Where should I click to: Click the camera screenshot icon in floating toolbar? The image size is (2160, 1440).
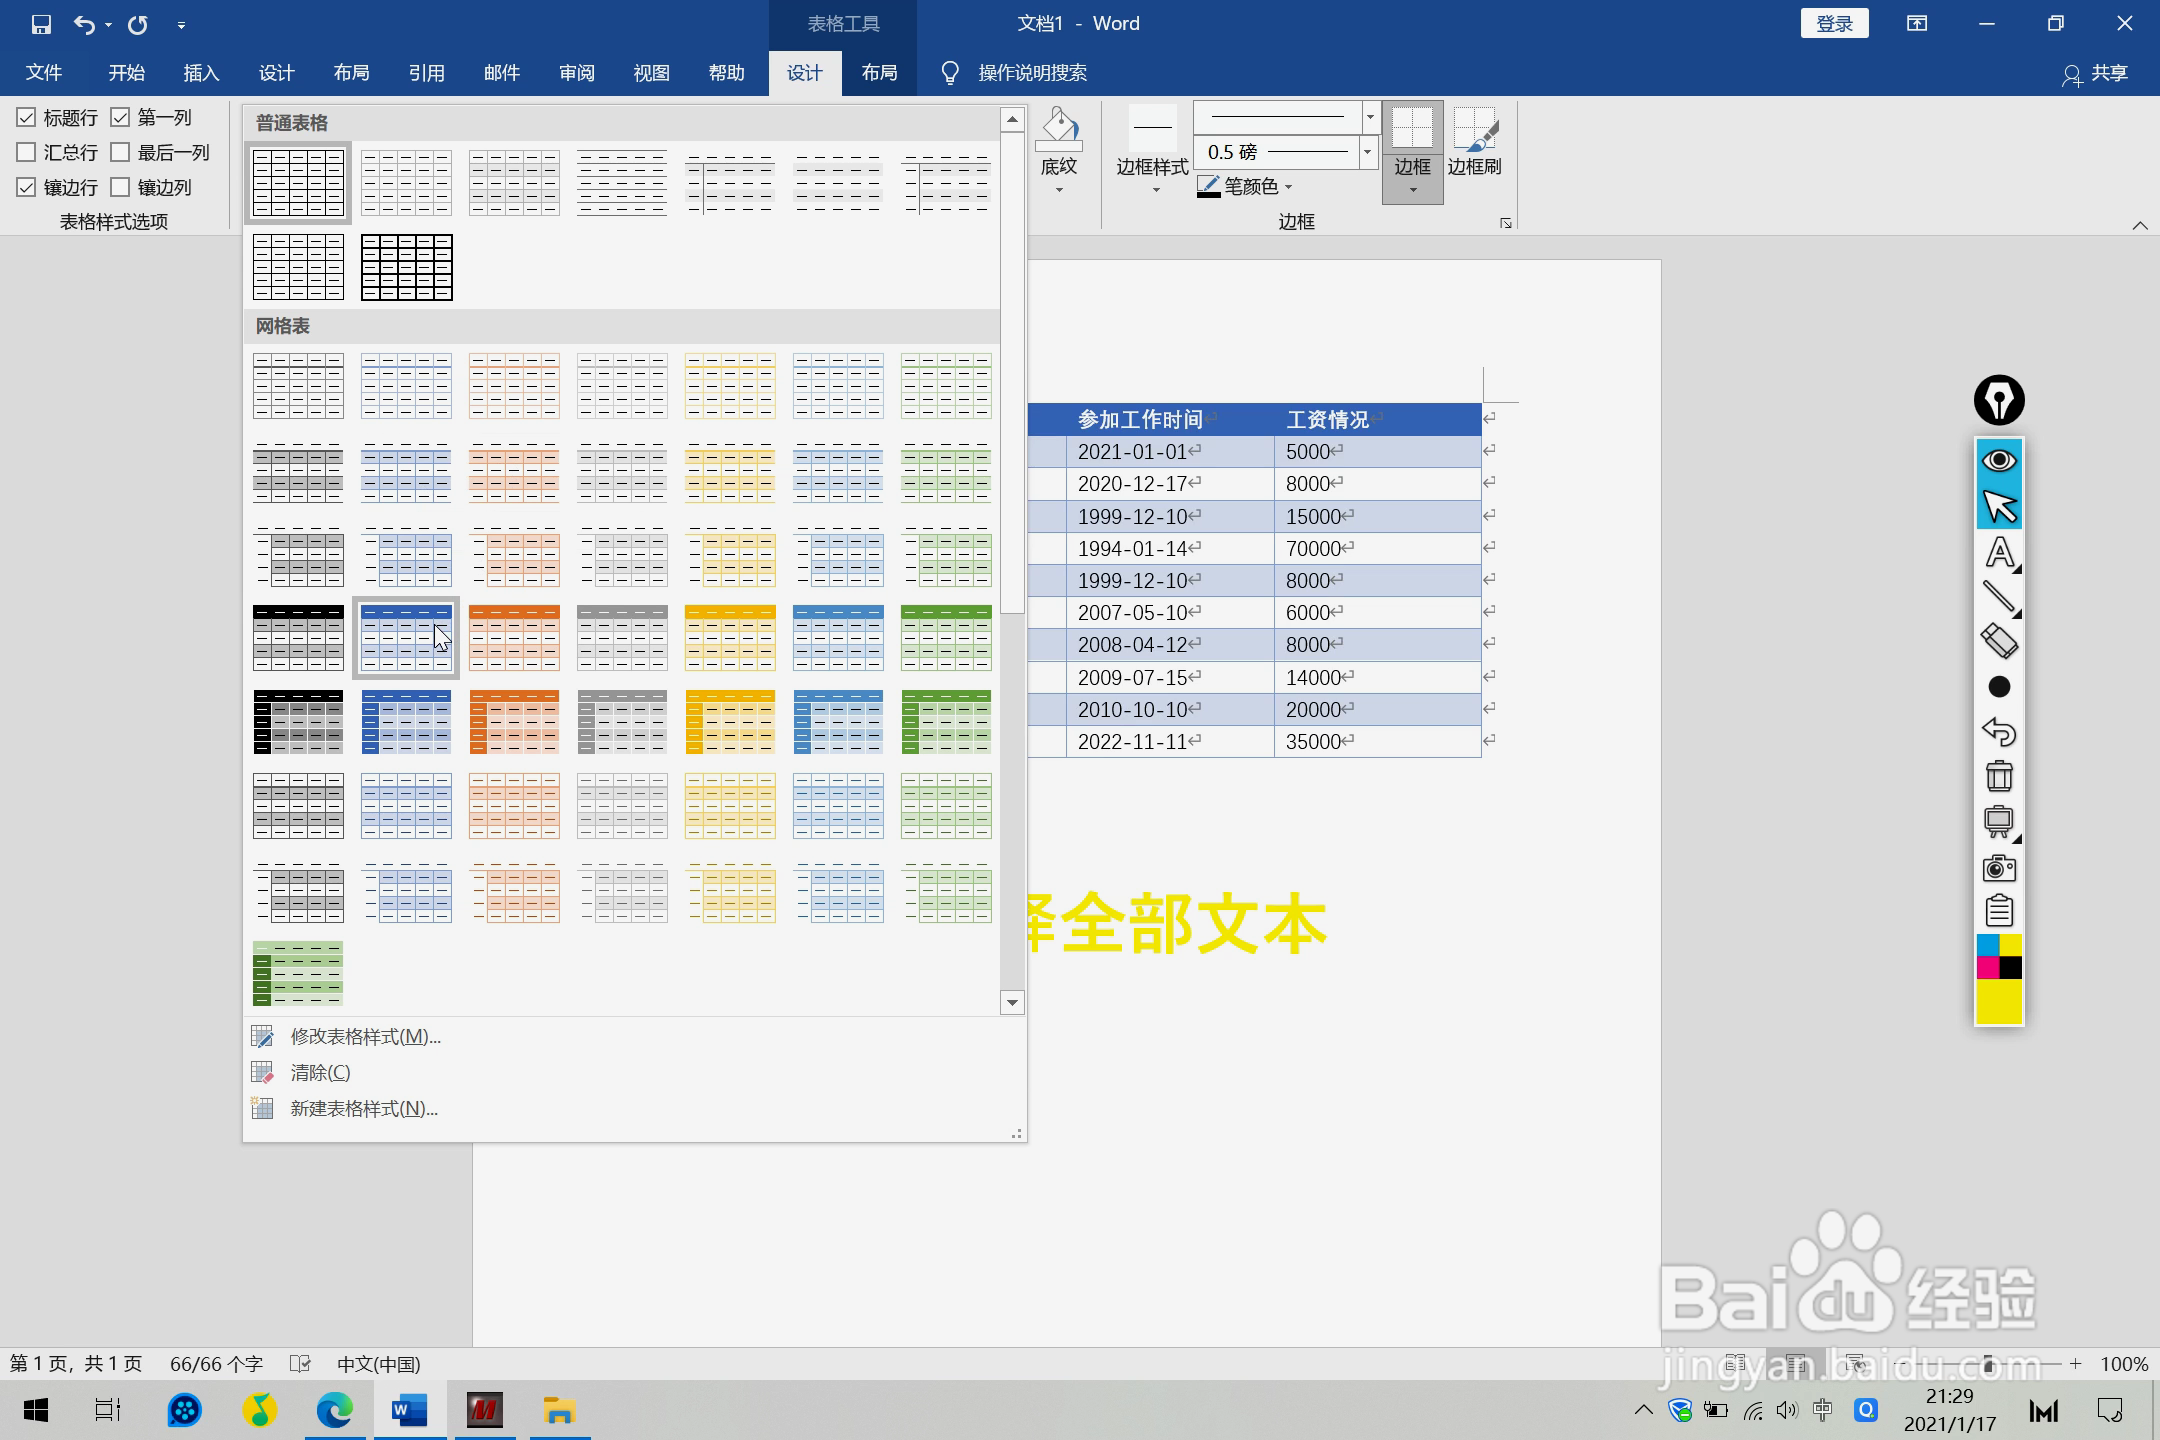[x=1998, y=867]
